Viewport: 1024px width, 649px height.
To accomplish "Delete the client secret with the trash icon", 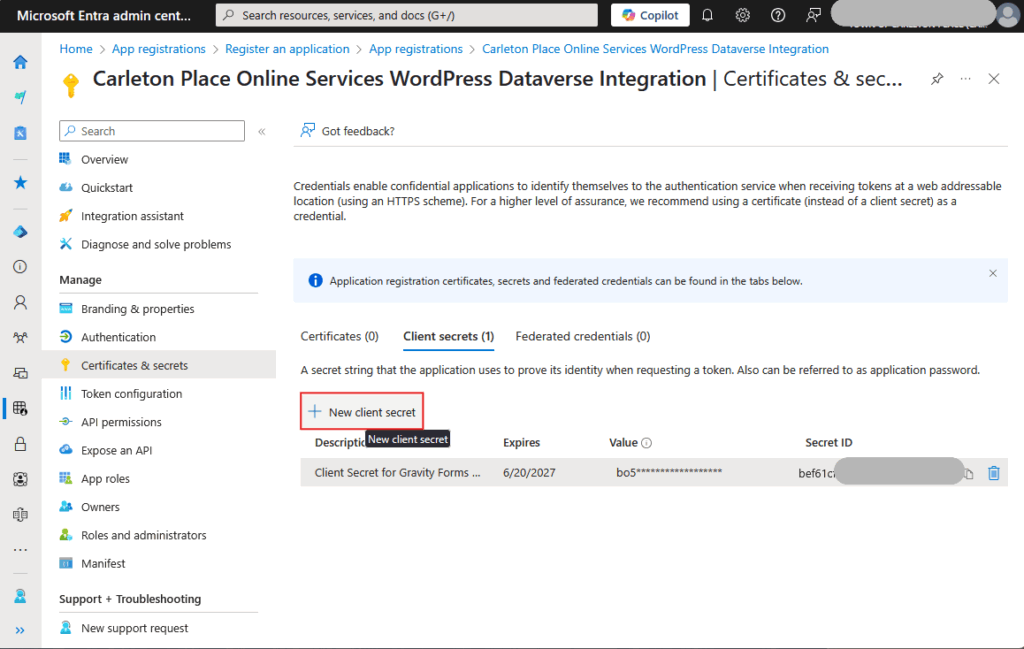I will coord(993,473).
